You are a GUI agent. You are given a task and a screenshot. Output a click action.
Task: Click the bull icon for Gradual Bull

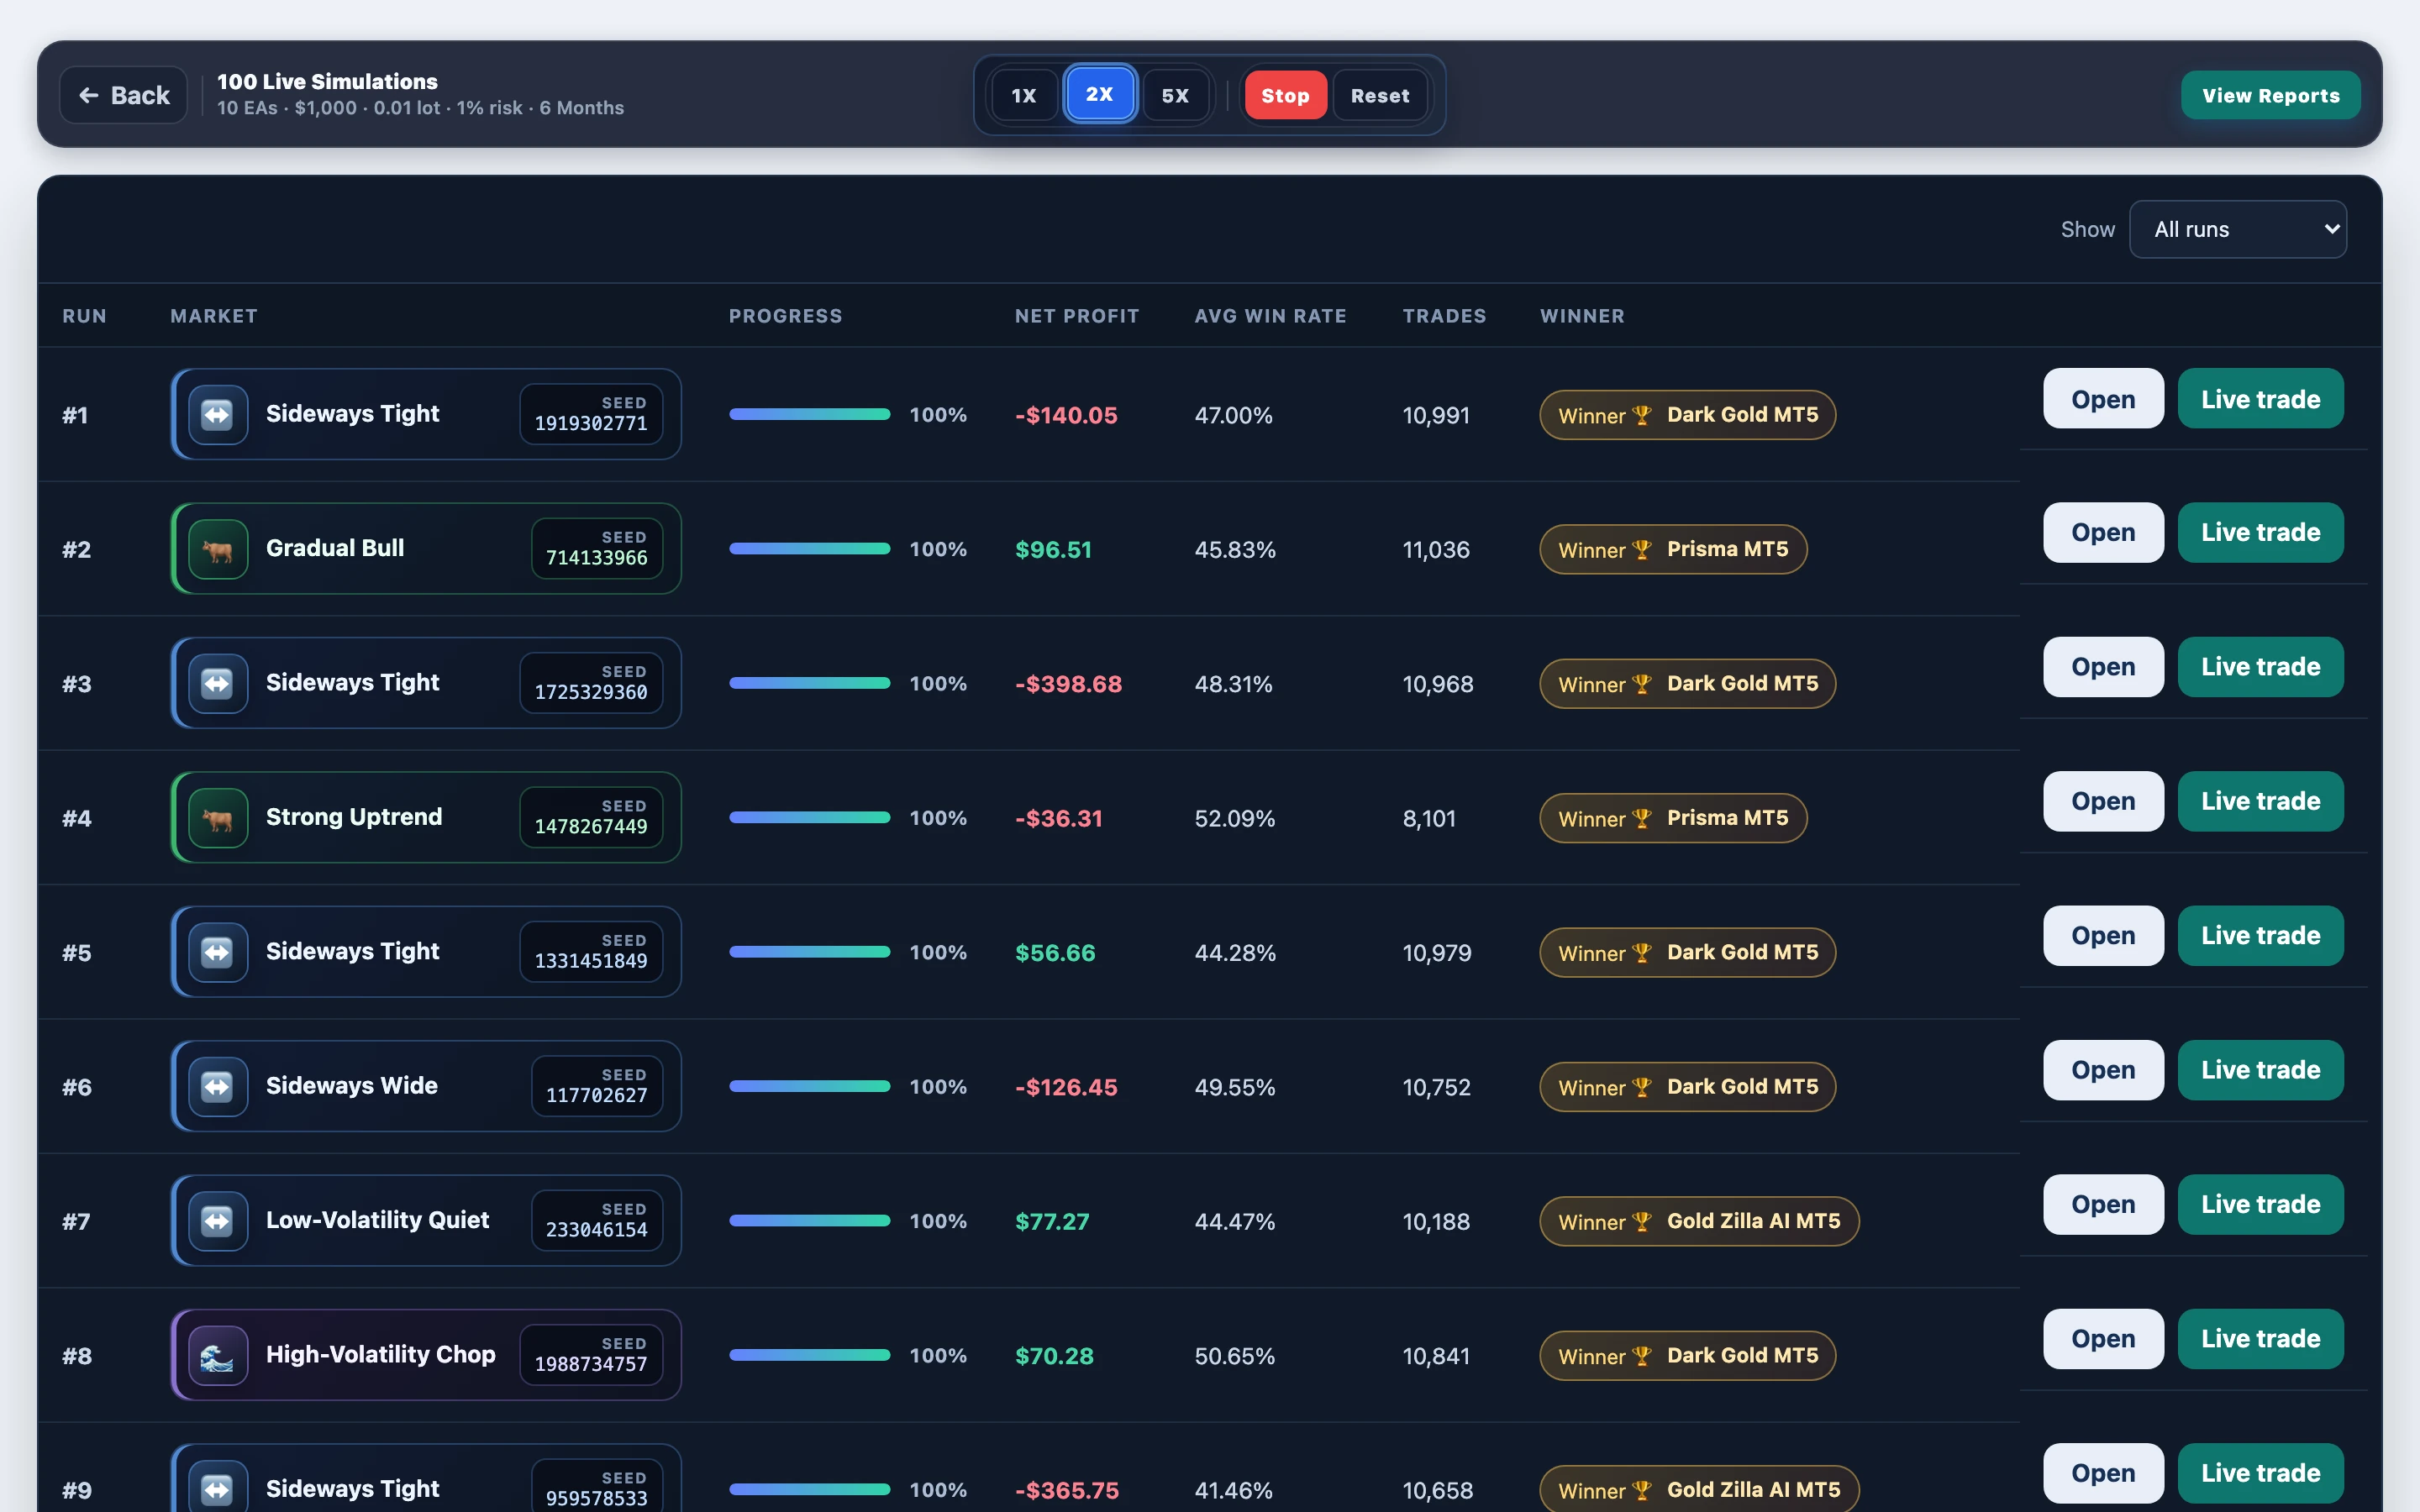tap(218, 549)
